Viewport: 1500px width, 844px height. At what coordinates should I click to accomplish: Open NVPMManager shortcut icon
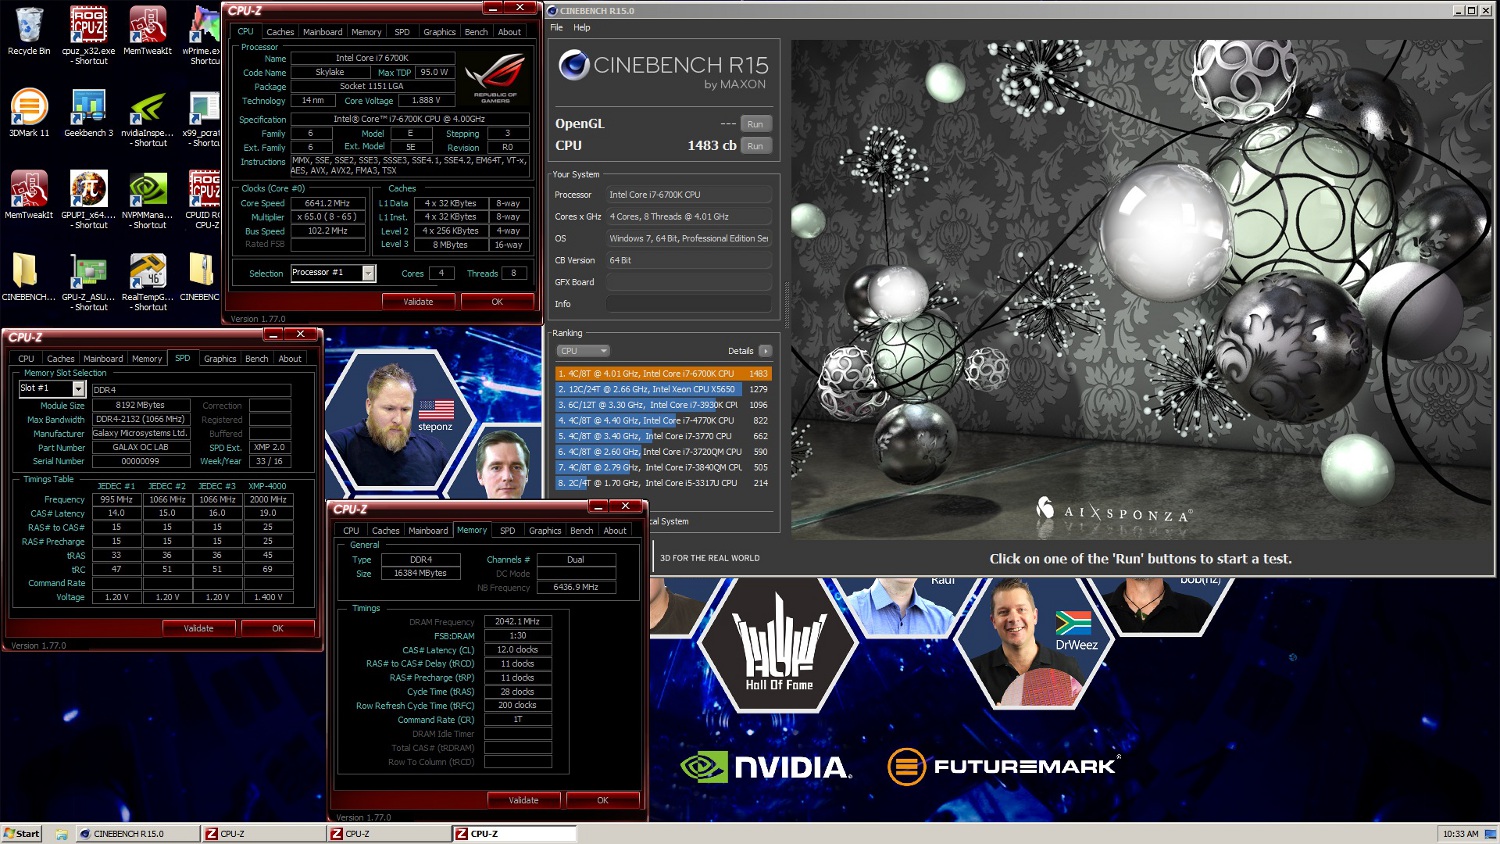click(x=147, y=189)
